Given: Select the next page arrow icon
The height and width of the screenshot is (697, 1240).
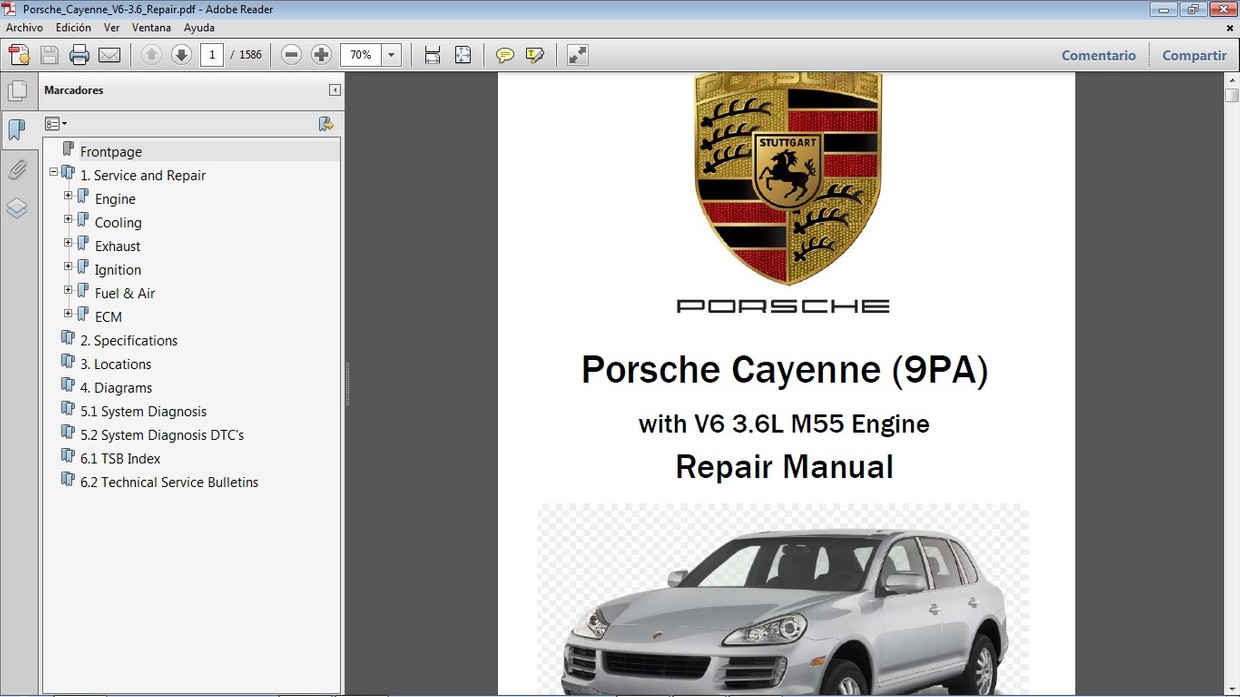Looking at the screenshot, I should (x=180, y=55).
